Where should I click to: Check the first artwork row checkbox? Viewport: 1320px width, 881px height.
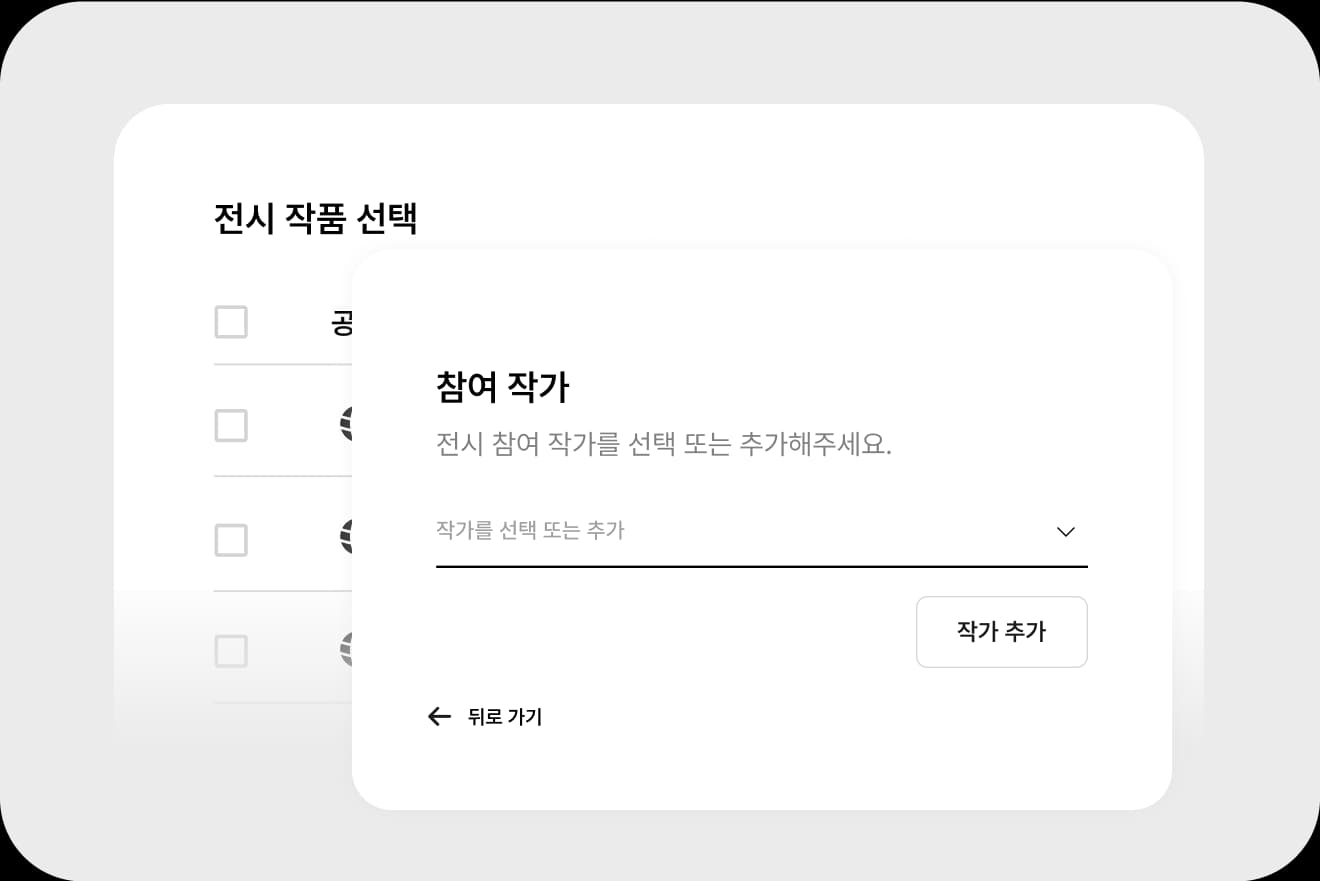point(231,425)
